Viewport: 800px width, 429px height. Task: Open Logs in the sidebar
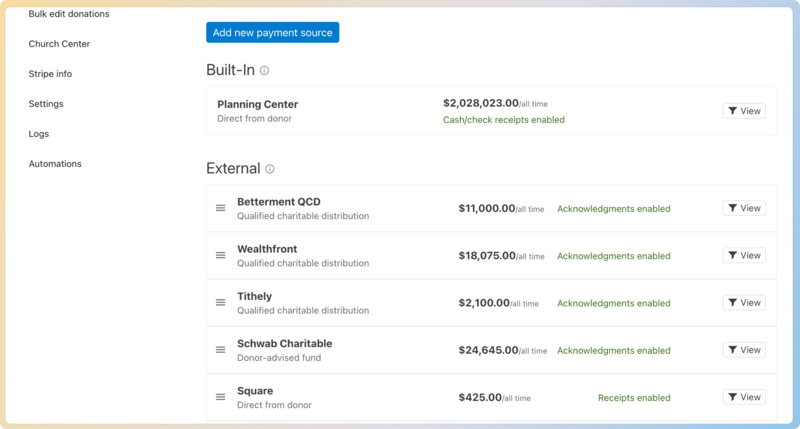point(38,134)
